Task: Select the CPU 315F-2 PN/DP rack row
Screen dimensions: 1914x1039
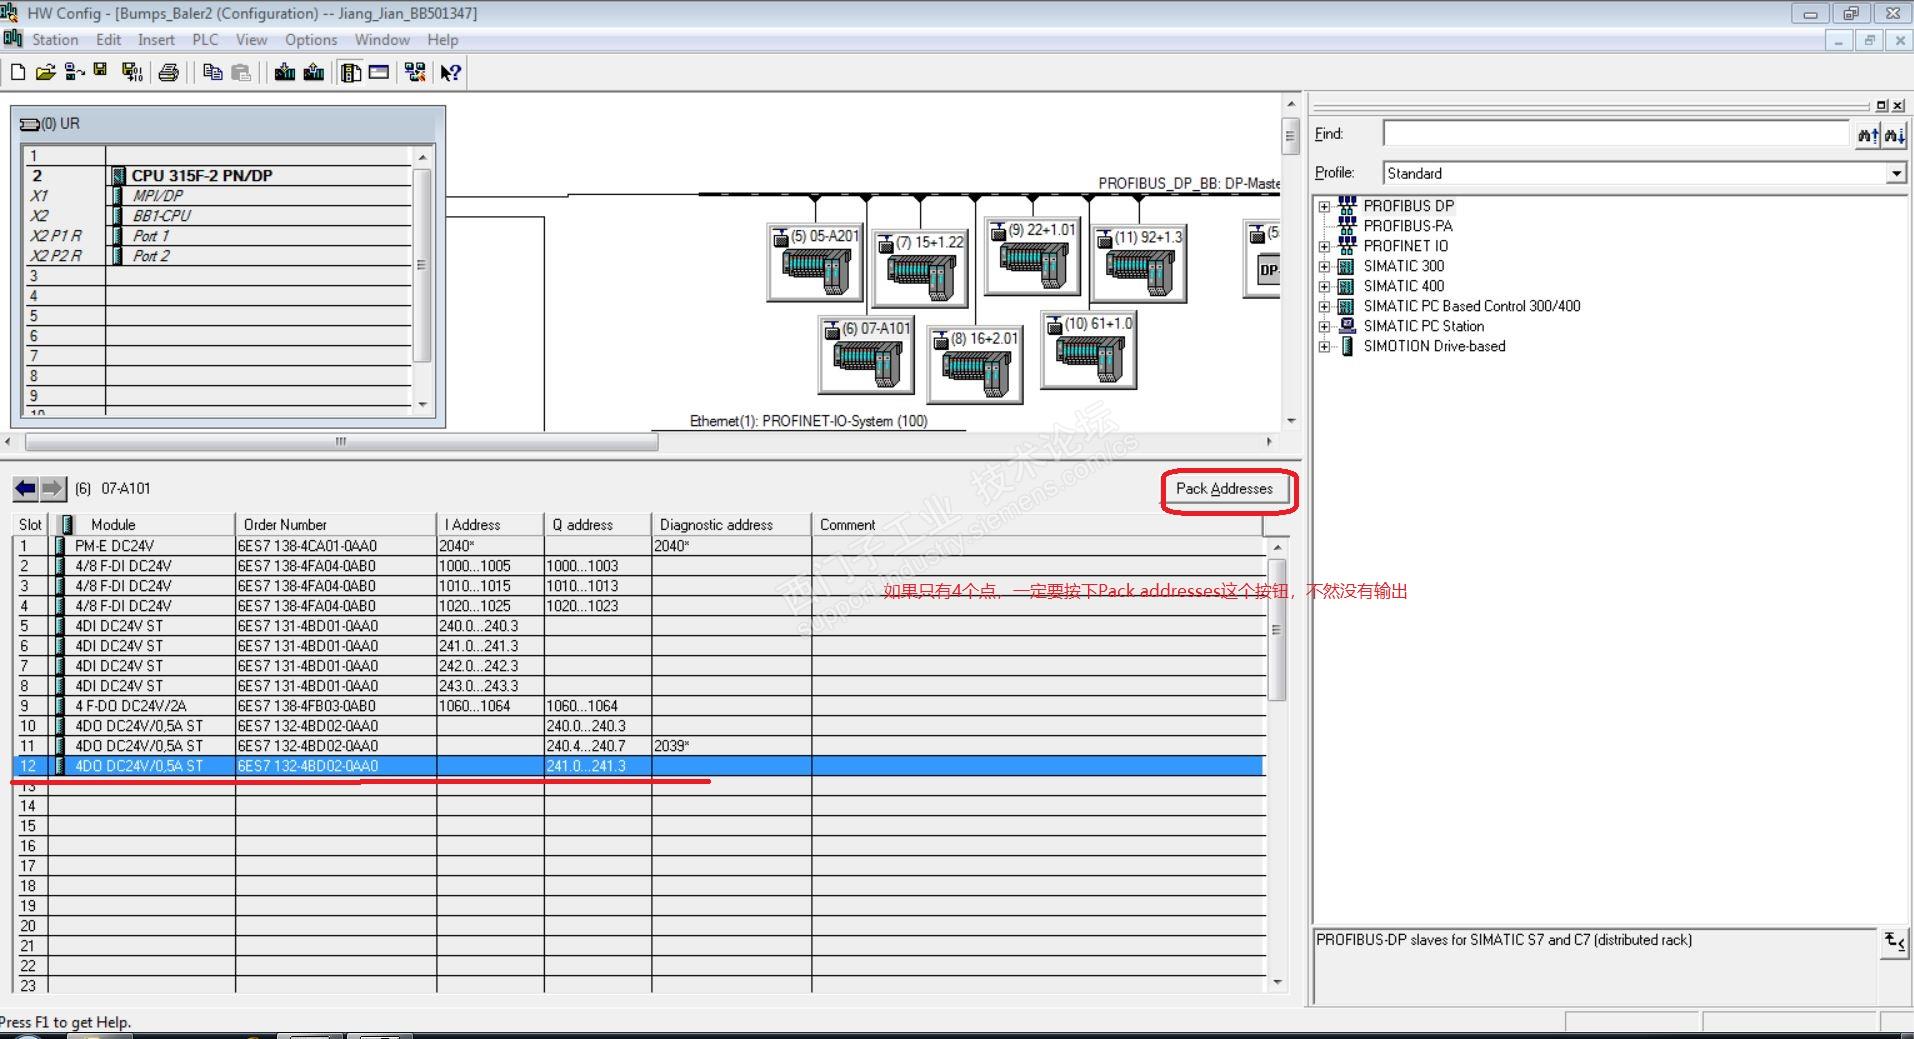Action: click(x=217, y=175)
